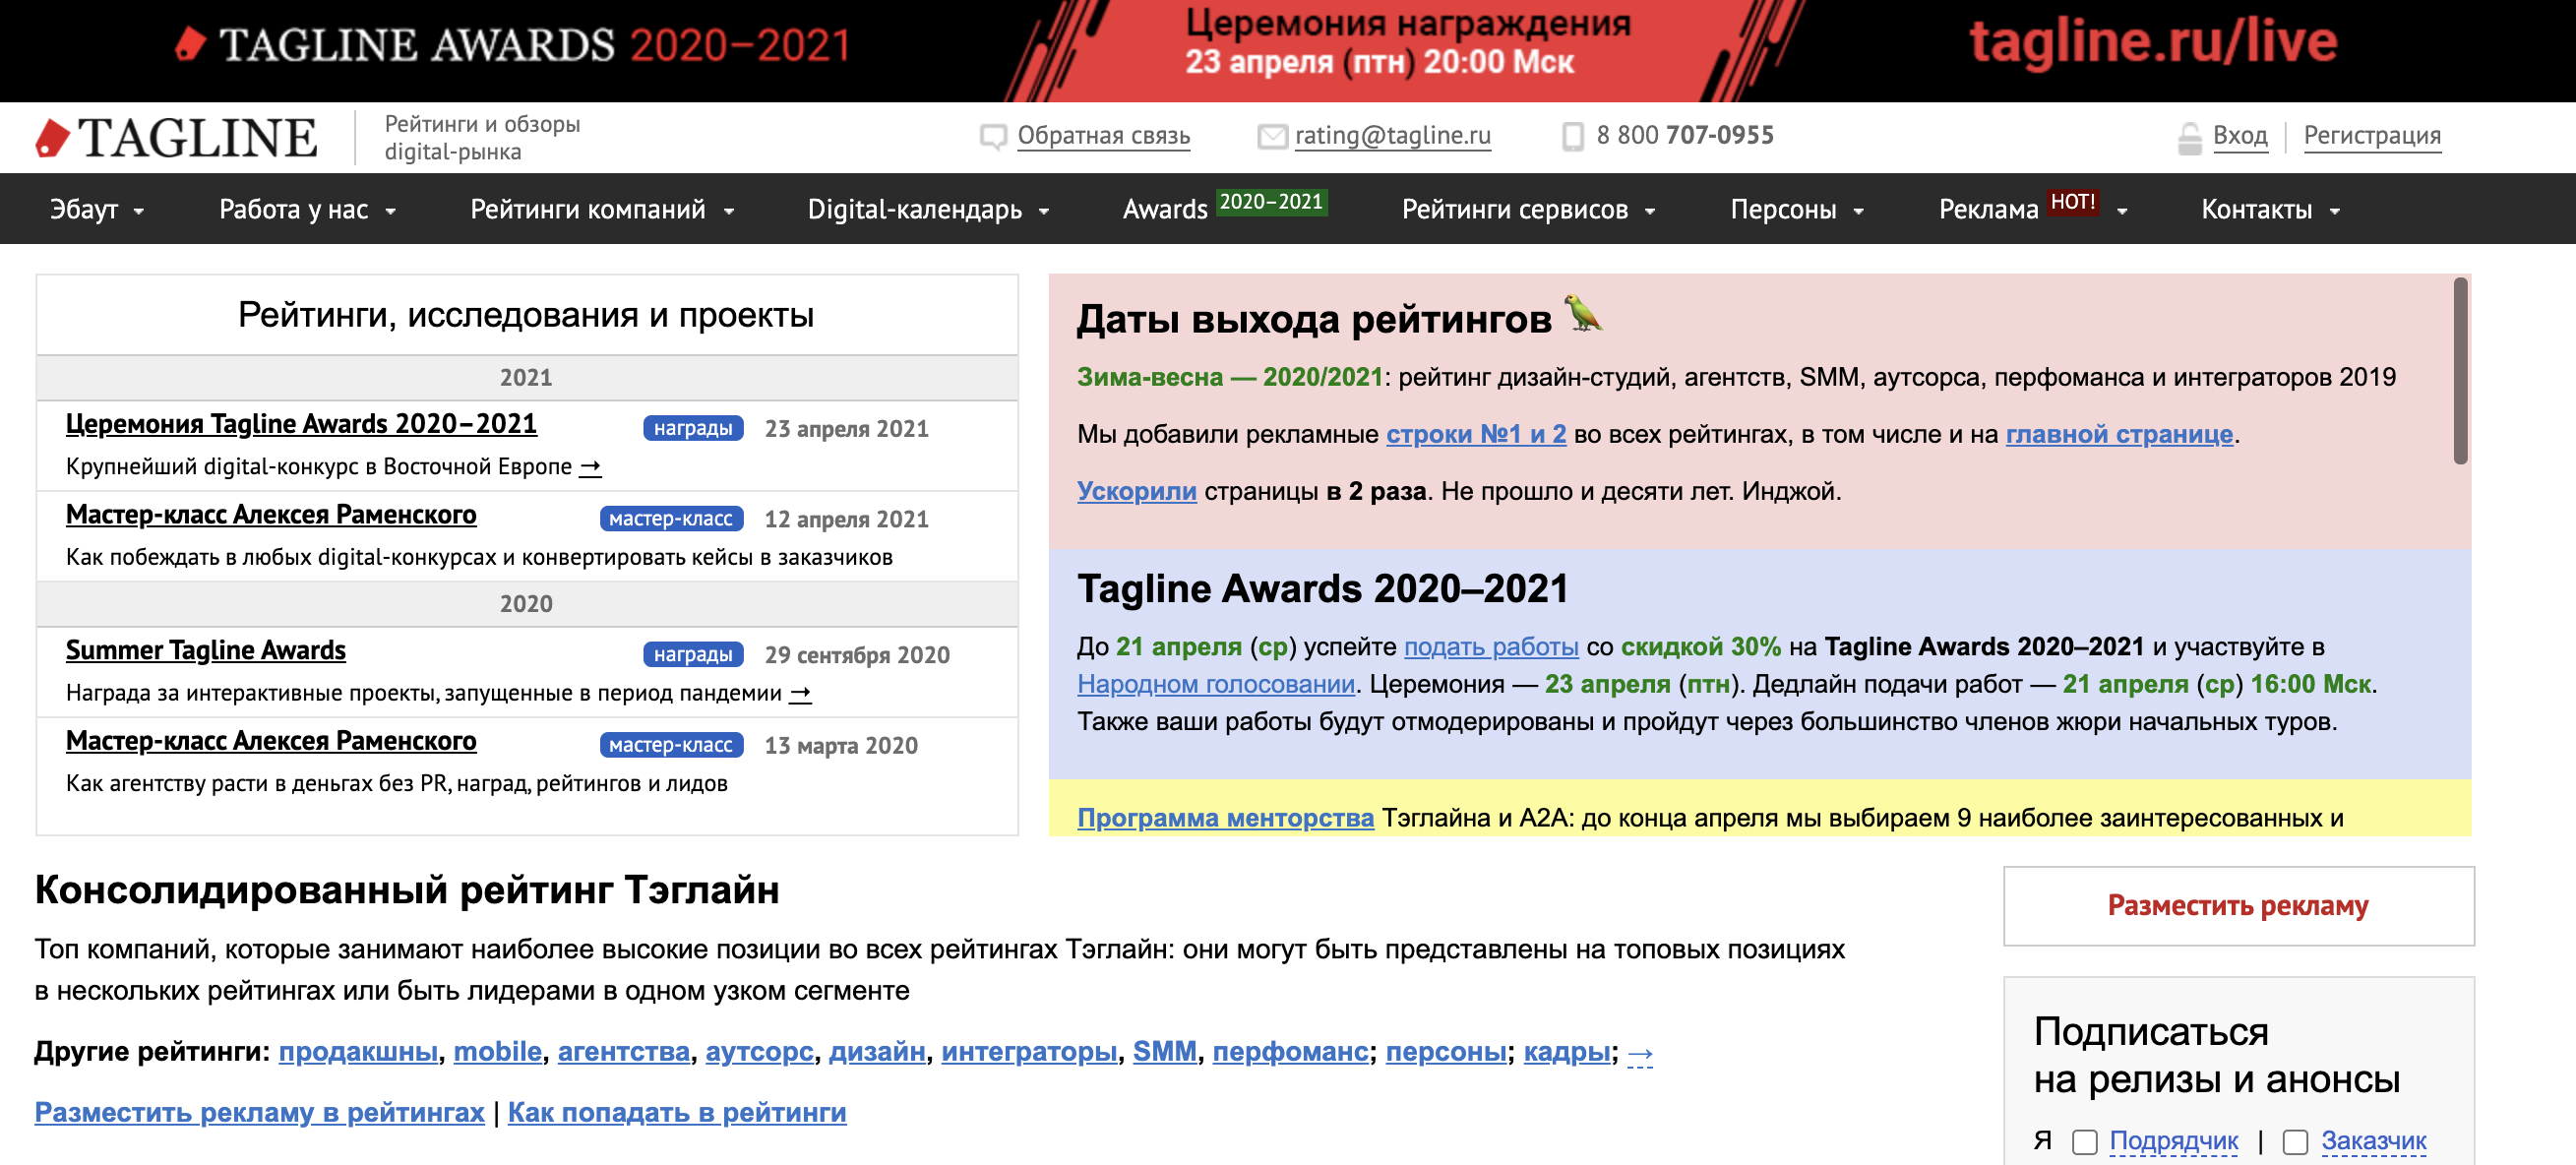Check the Заказчик checkbox
The height and width of the screenshot is (1165, 2576).
tap(2295, 1142)
